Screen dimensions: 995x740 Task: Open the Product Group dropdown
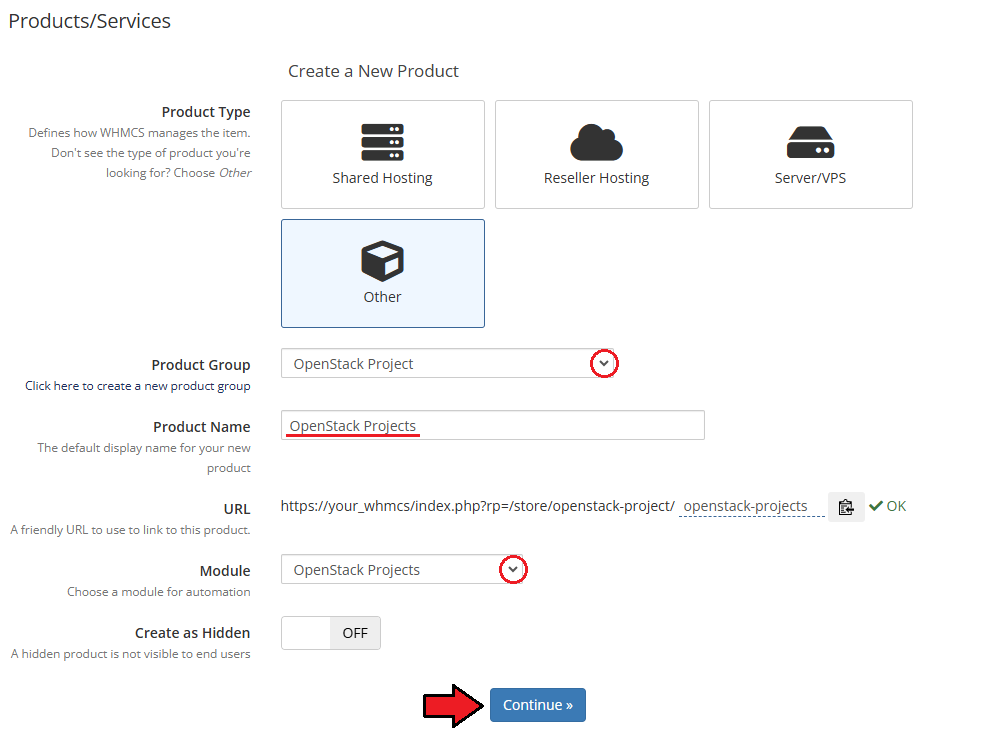coord(448,364)
